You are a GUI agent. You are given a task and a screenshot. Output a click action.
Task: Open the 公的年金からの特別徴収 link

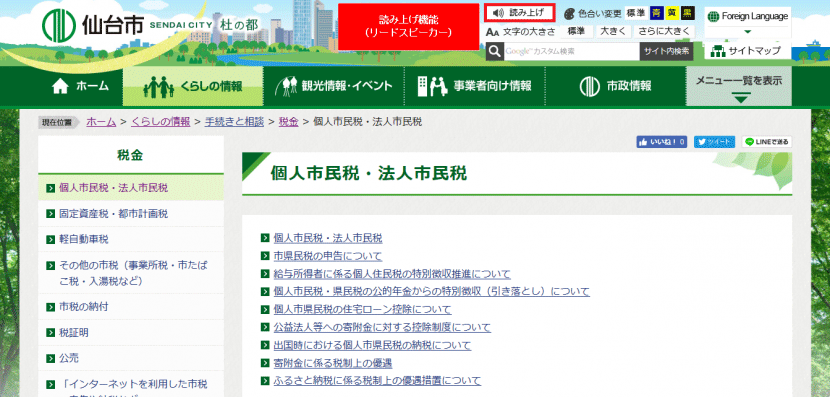[x=431, y=292]
